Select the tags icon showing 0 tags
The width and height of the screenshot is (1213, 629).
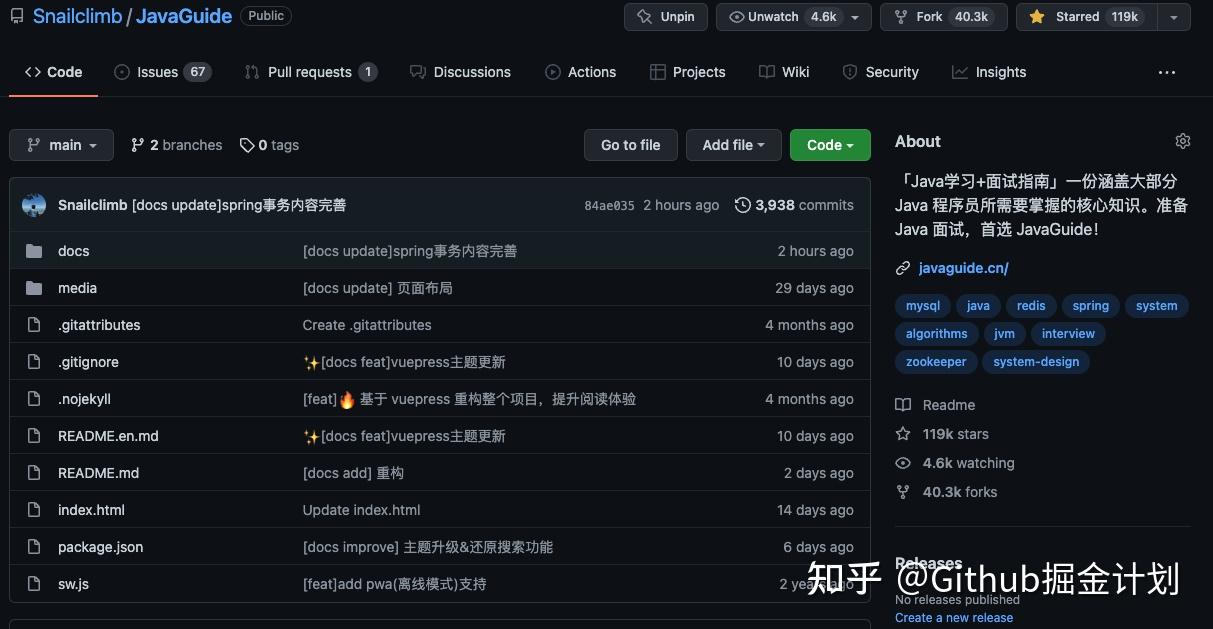coord(247,144)
